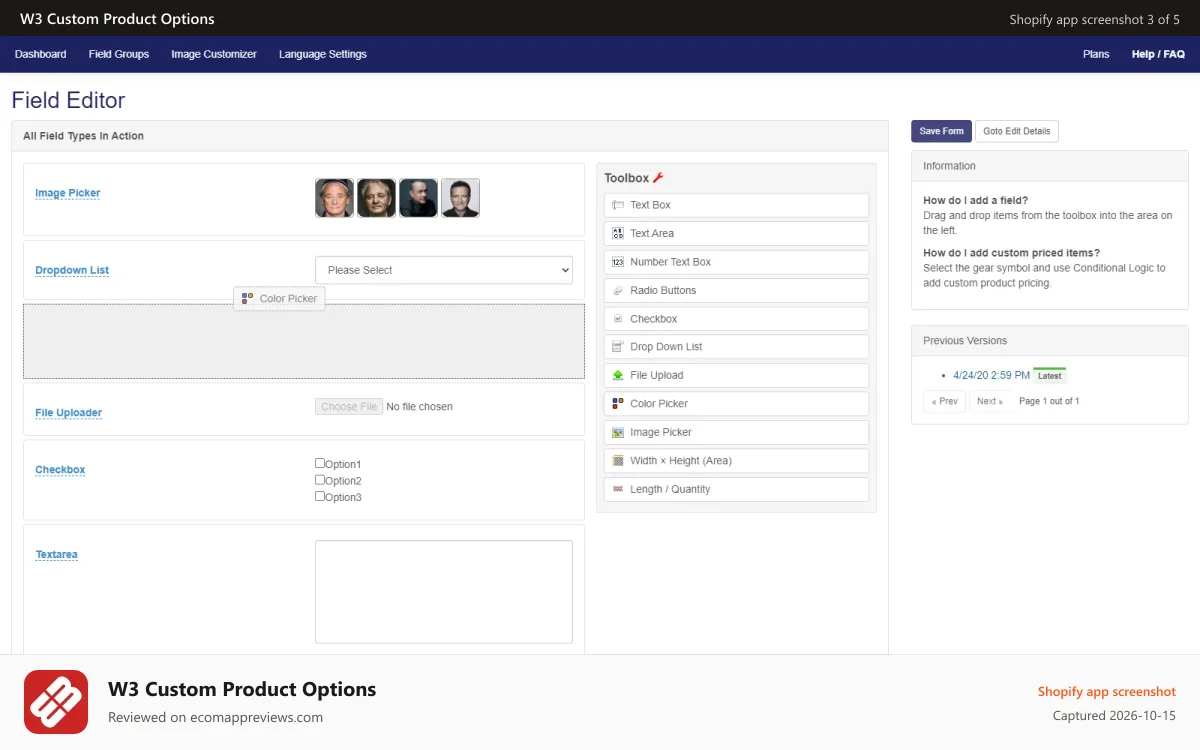Click the dragged Color Picker chip icon
Viewport: 1200px width, 750px height.
(x=248, y=298)
